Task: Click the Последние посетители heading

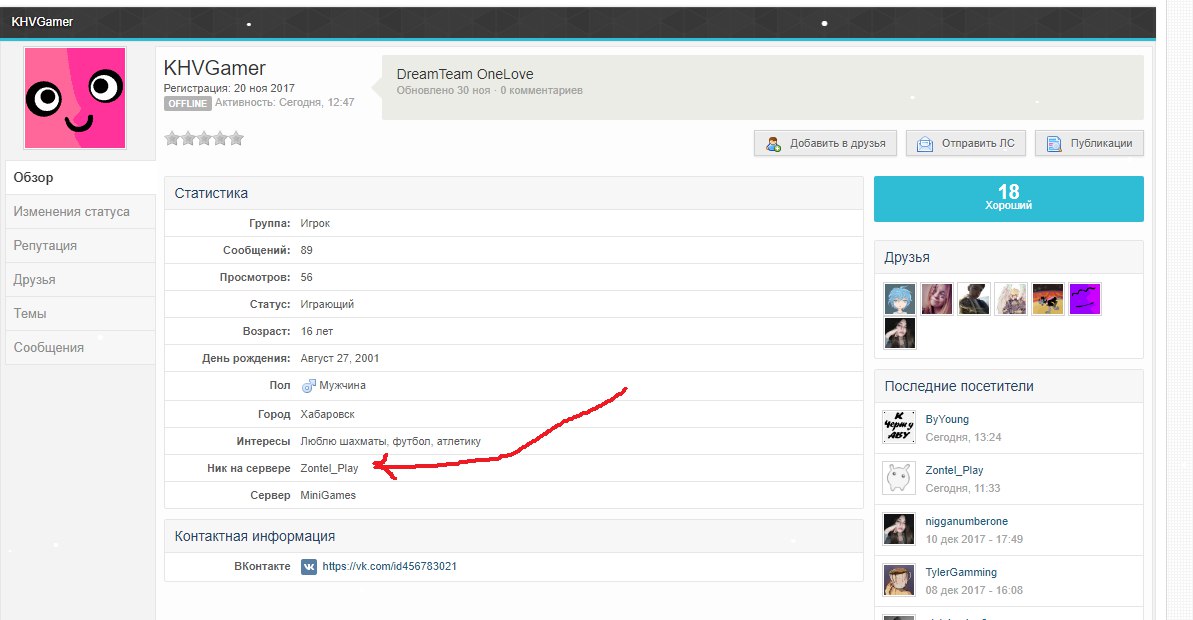Action: coord(959,386)
